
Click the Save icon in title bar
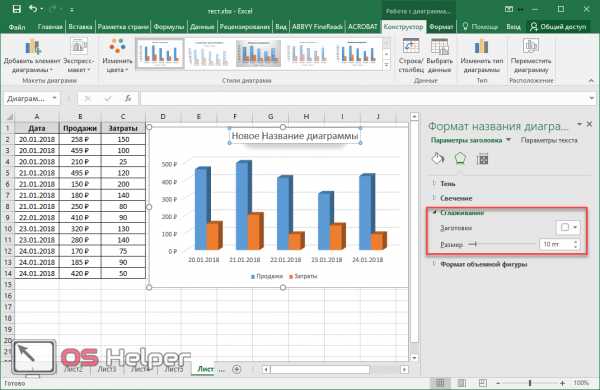click(x=16, y=9)
